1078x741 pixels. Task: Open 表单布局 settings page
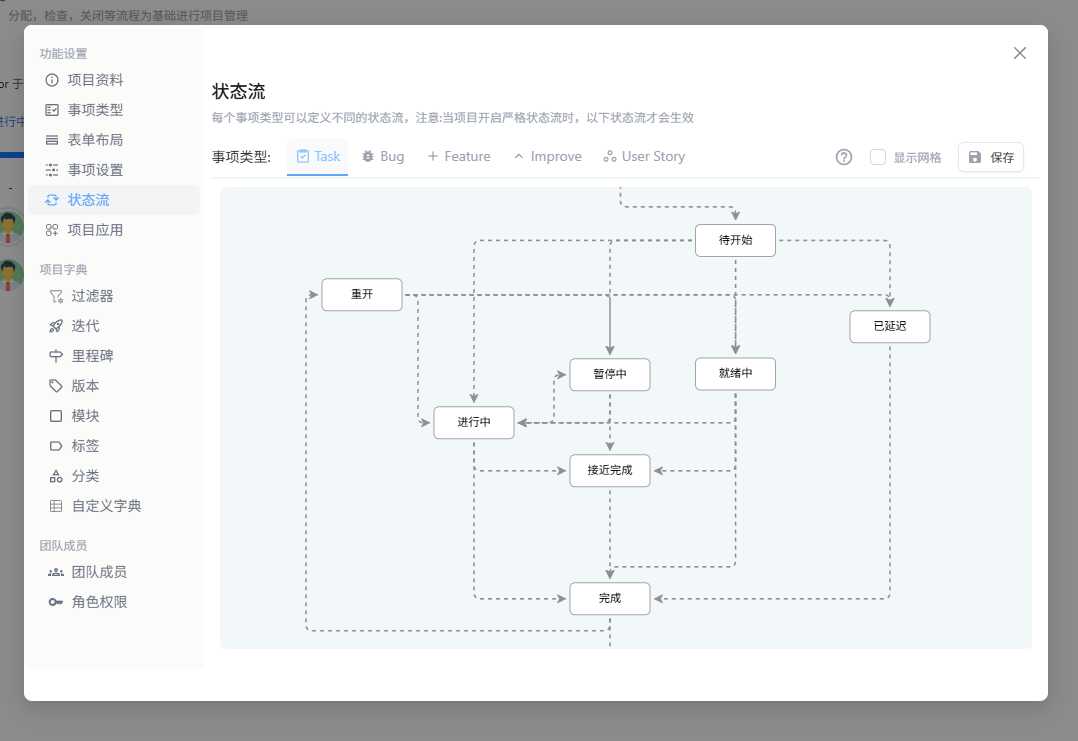click(x=114, y=140)
